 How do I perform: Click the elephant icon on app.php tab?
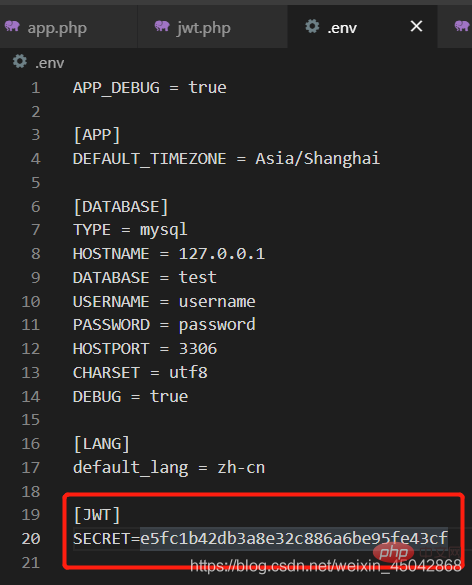click(x=12, y=26)
